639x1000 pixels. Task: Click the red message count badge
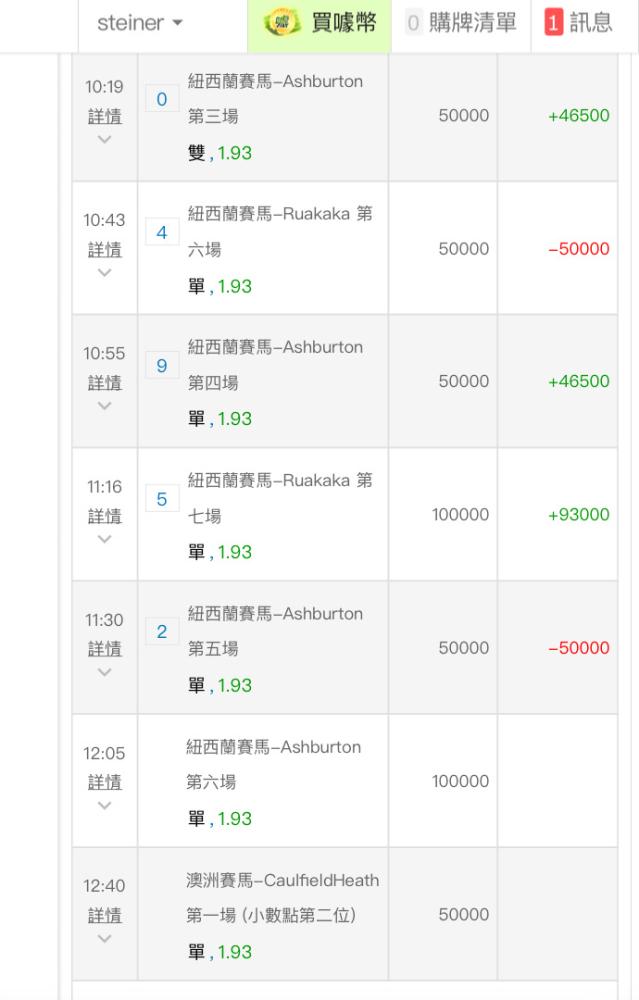pyautogui.click(x=554, y=23)
